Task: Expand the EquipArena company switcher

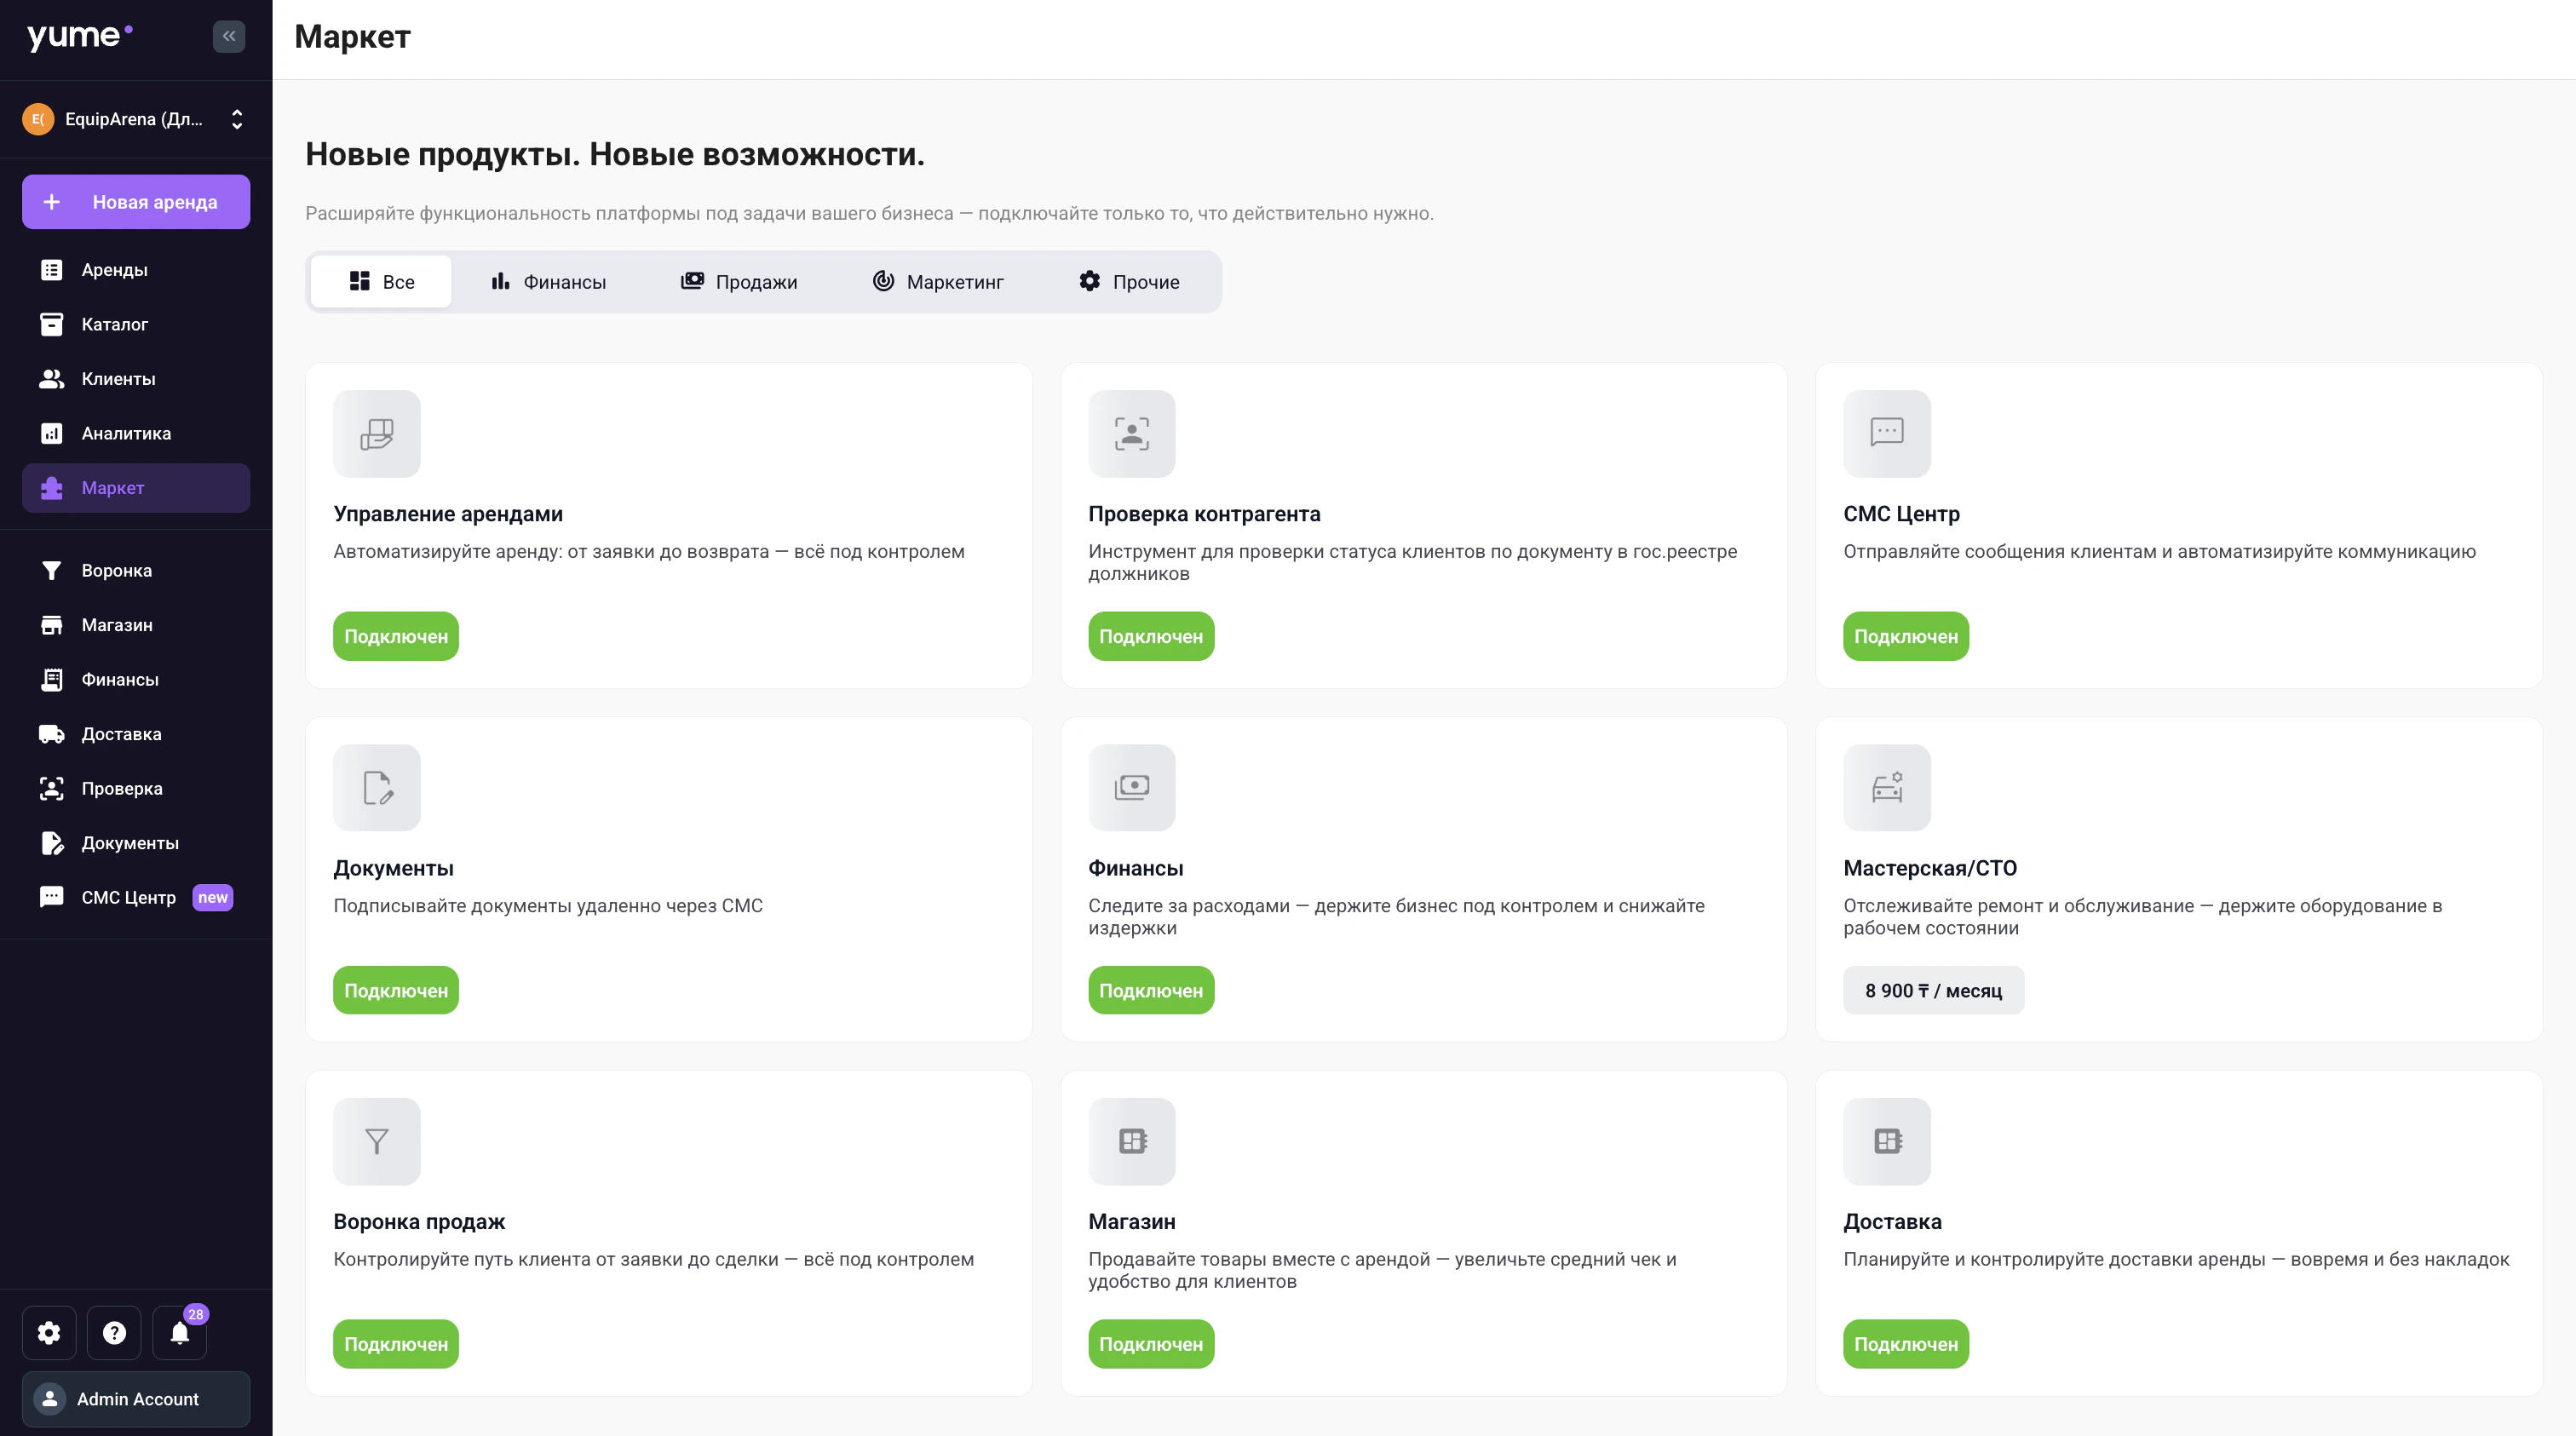Action: pos(136,119)
